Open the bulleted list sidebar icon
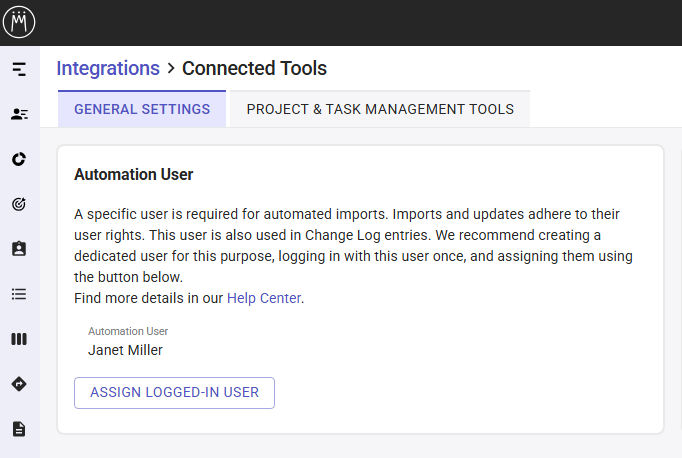The image size is (682, 458). [x=19, y=294]
